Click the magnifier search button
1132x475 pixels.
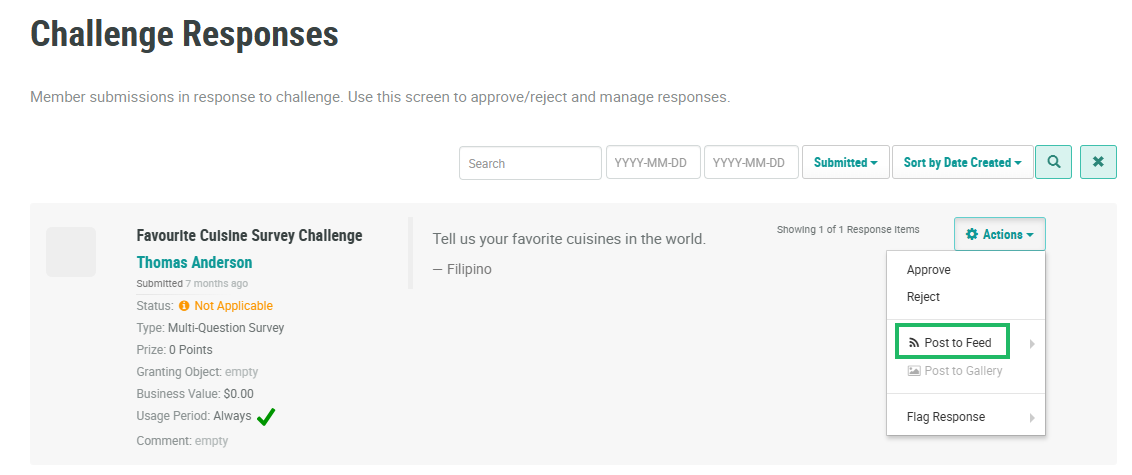[x=1053, y=162]
